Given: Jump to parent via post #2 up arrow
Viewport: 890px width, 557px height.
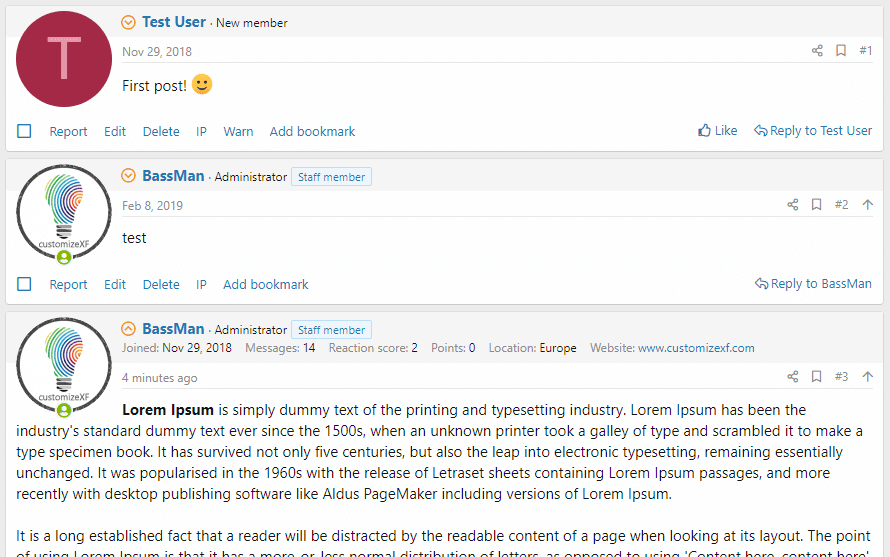Looking at the screenshot, I should coord(867,205).
